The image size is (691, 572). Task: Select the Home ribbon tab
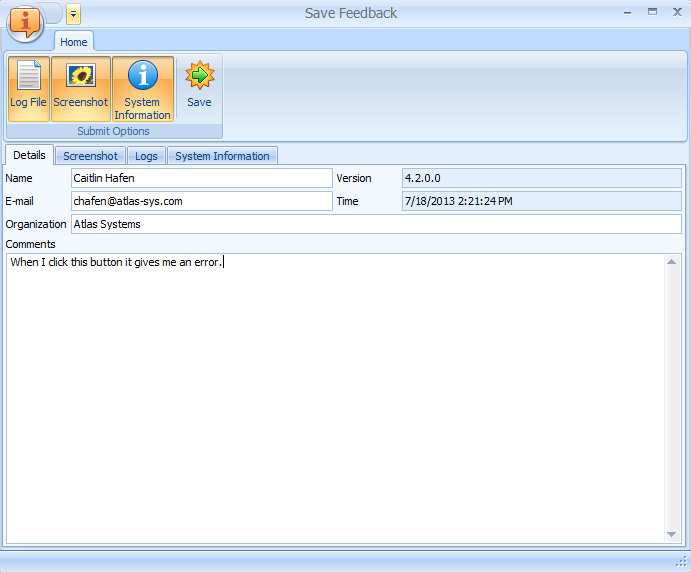click(73, 42)
